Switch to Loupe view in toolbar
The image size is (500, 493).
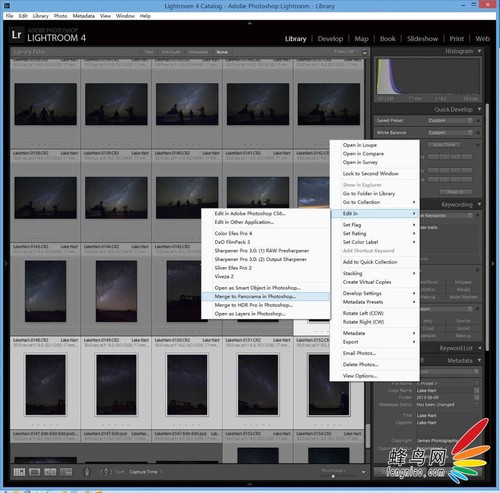[35, 472]
